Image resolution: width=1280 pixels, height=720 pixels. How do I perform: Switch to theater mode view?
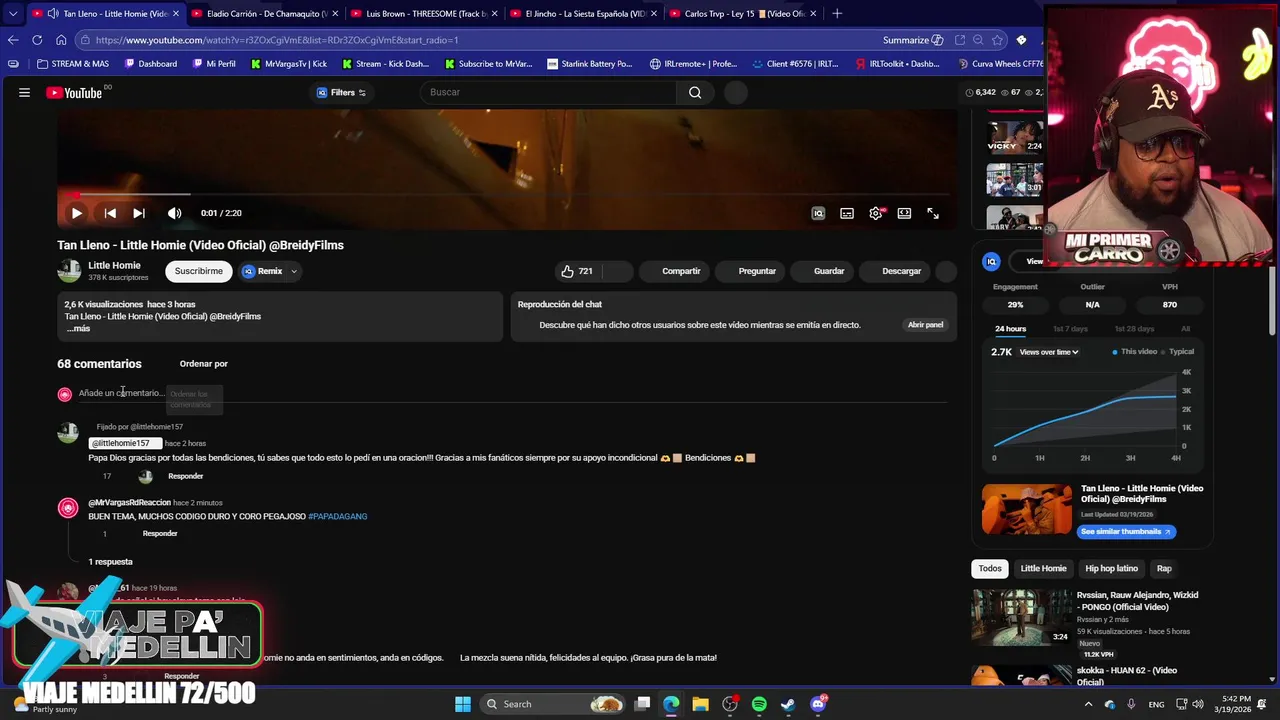pyautogui.click(x=904, y=213)
